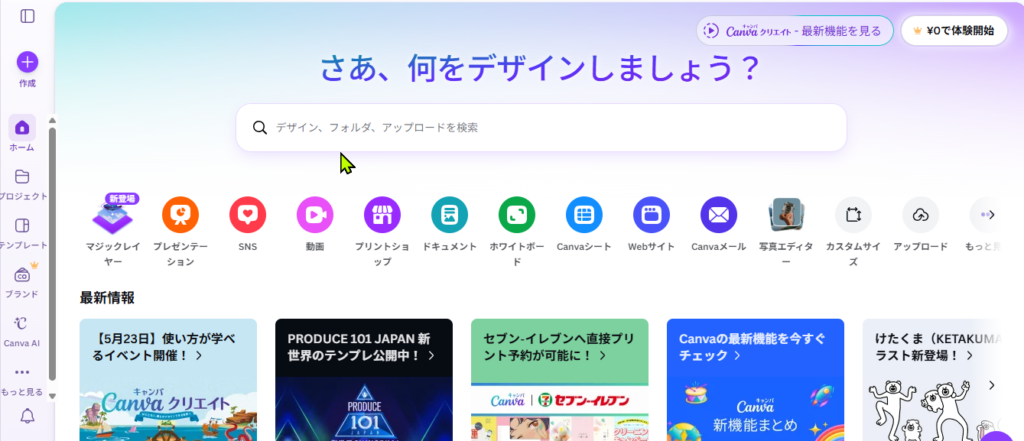Select the プリントショップ icon
Viewport: 1024px width, 441px height.
(x=382, y=215)
